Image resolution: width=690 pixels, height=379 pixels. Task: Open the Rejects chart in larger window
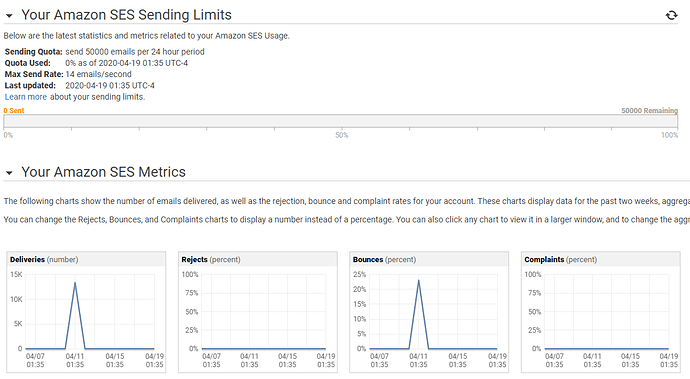[x=258, y=312]
